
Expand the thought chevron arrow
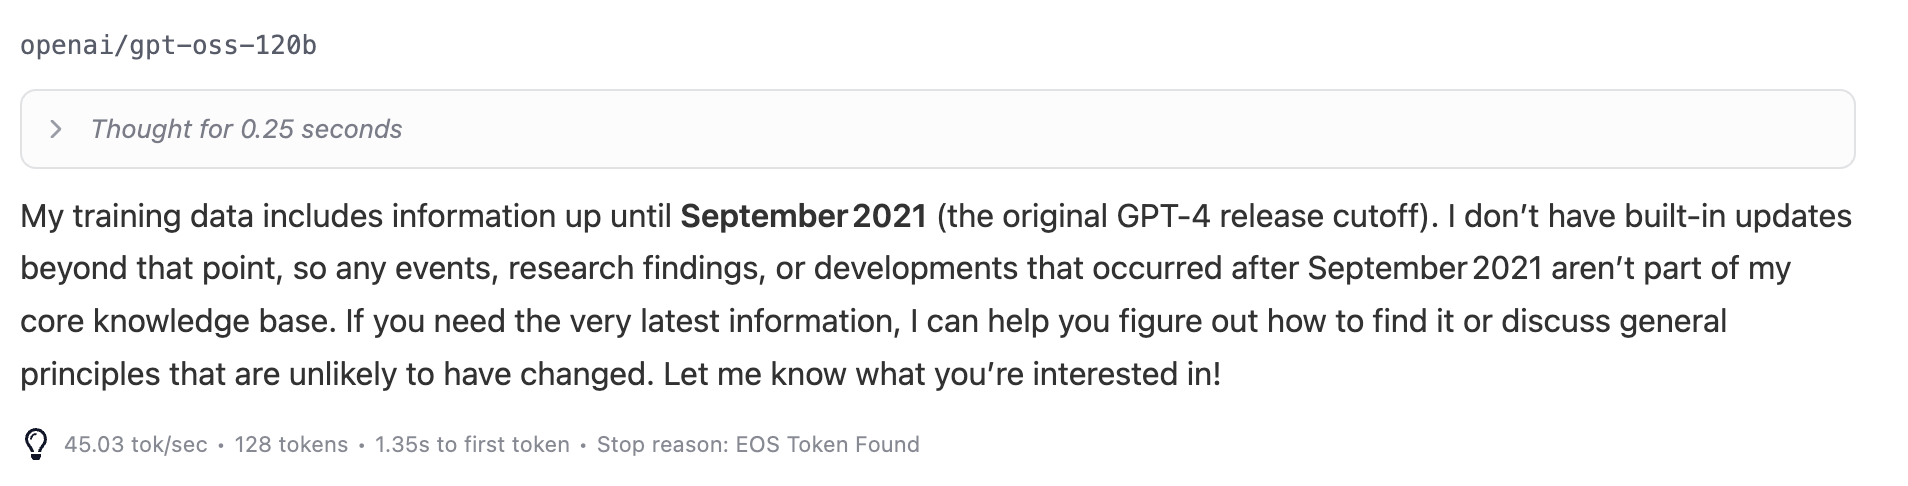56,129
